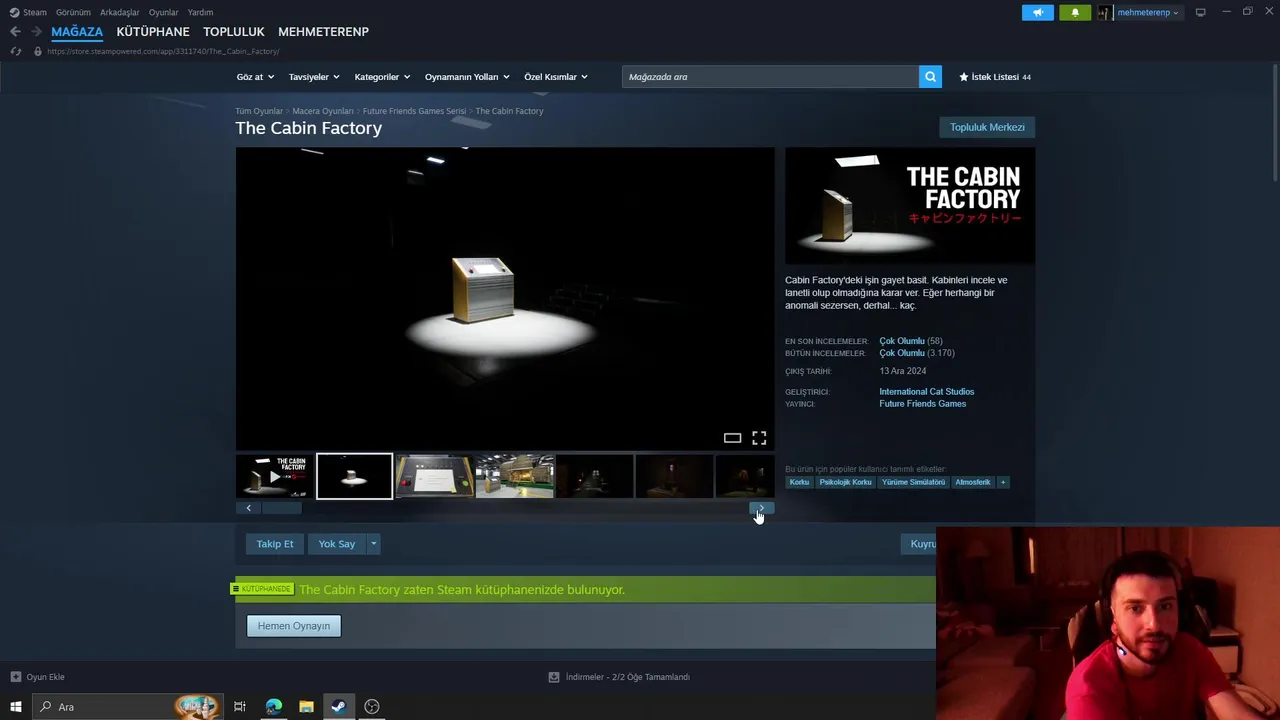Open Task View on the taskbar
Screen dimensions: 1280x720
coord(240,707)
